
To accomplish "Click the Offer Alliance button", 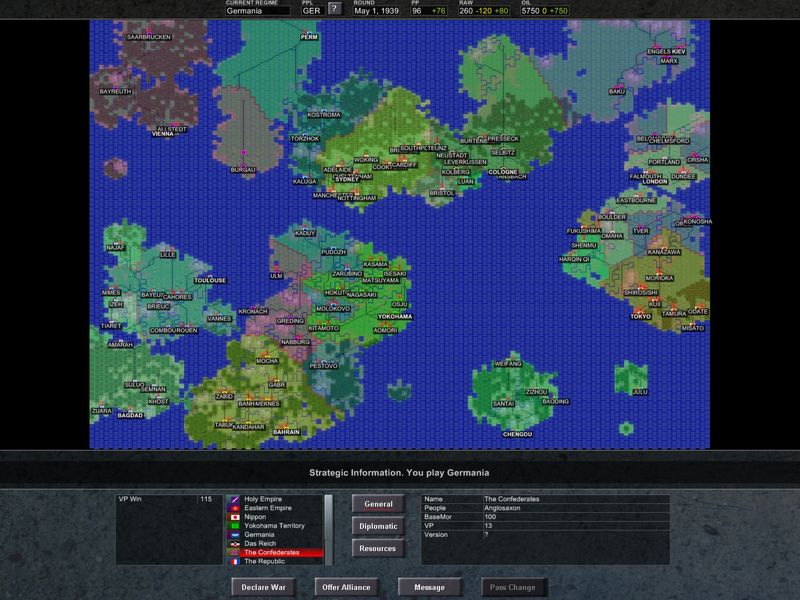I will coord(346,587).
